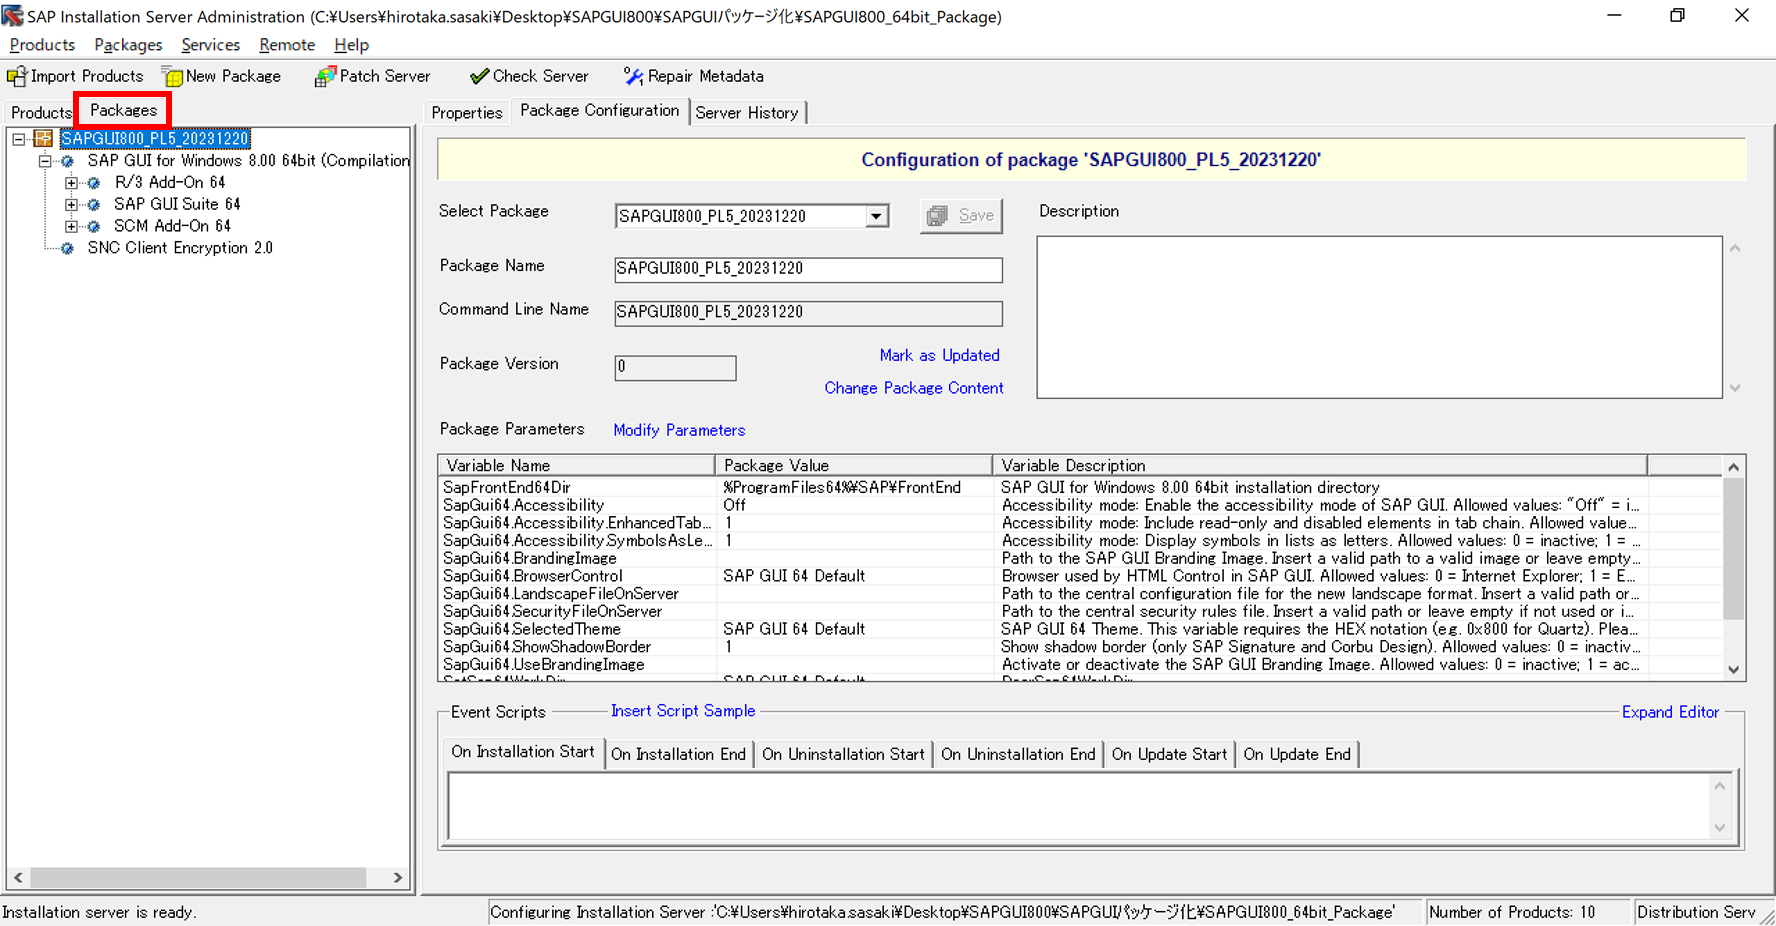Click the Save button
1776x926 pixels.
[961, 216]
